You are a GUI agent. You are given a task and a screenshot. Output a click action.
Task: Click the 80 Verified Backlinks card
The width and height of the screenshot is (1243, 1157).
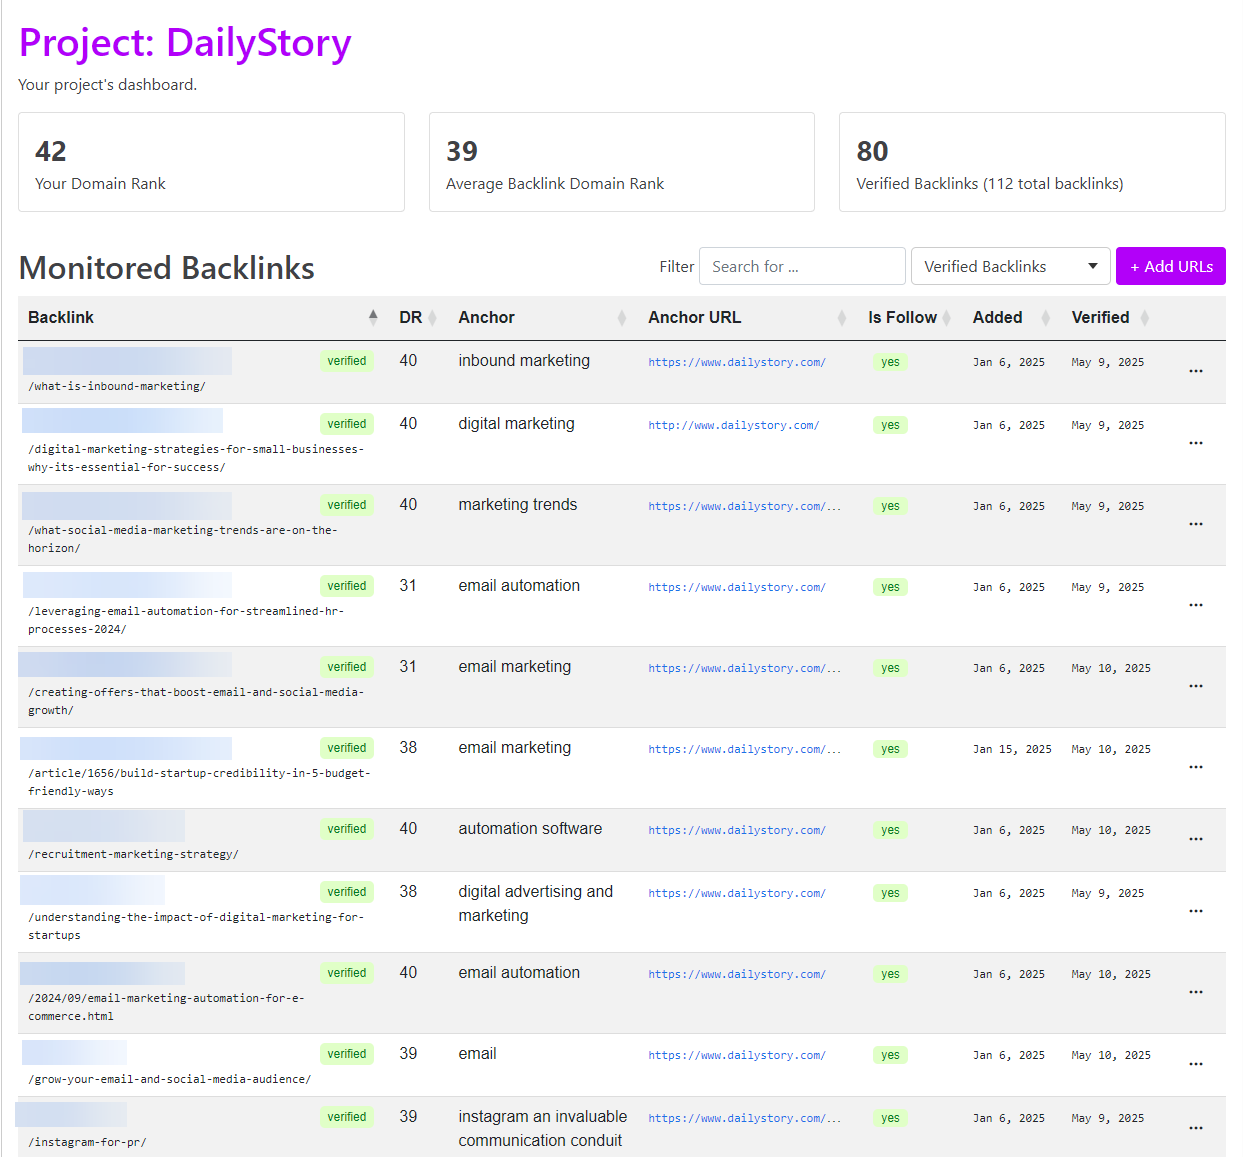pos(1032,162)
